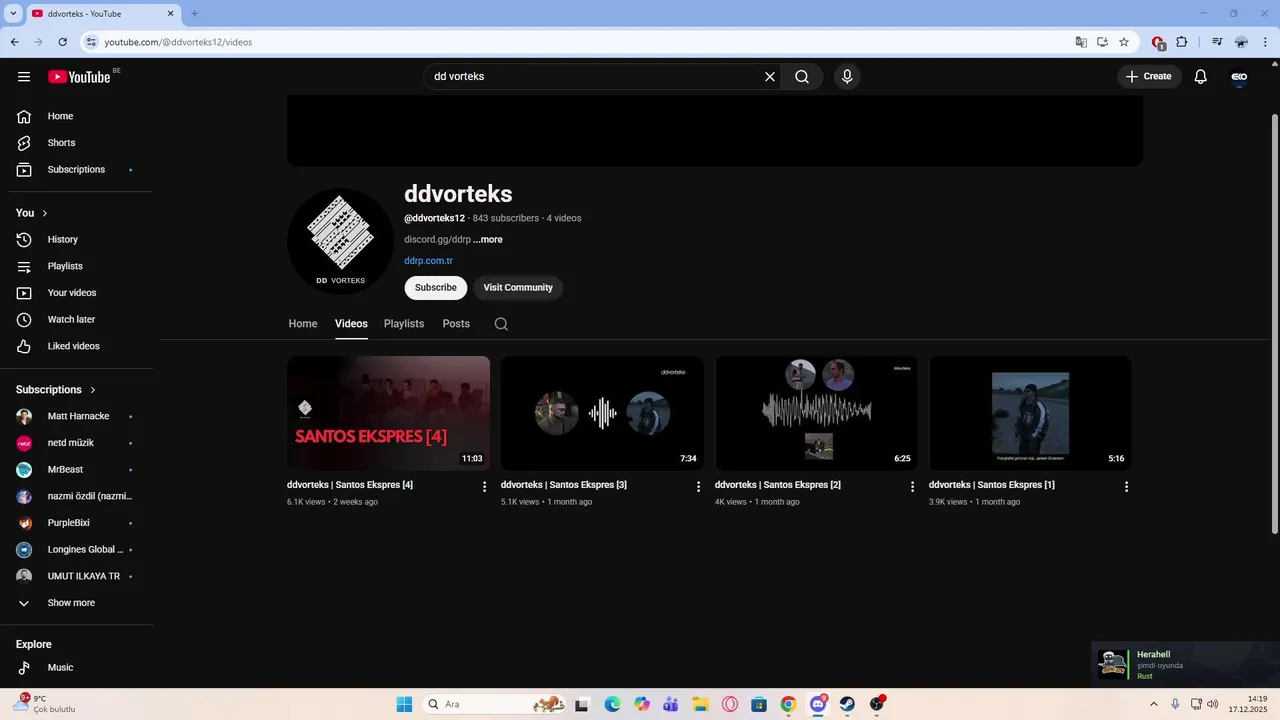This screenshot has width=1280, height=720.
Task: Clear the search box with X
Action: (770, 77)
